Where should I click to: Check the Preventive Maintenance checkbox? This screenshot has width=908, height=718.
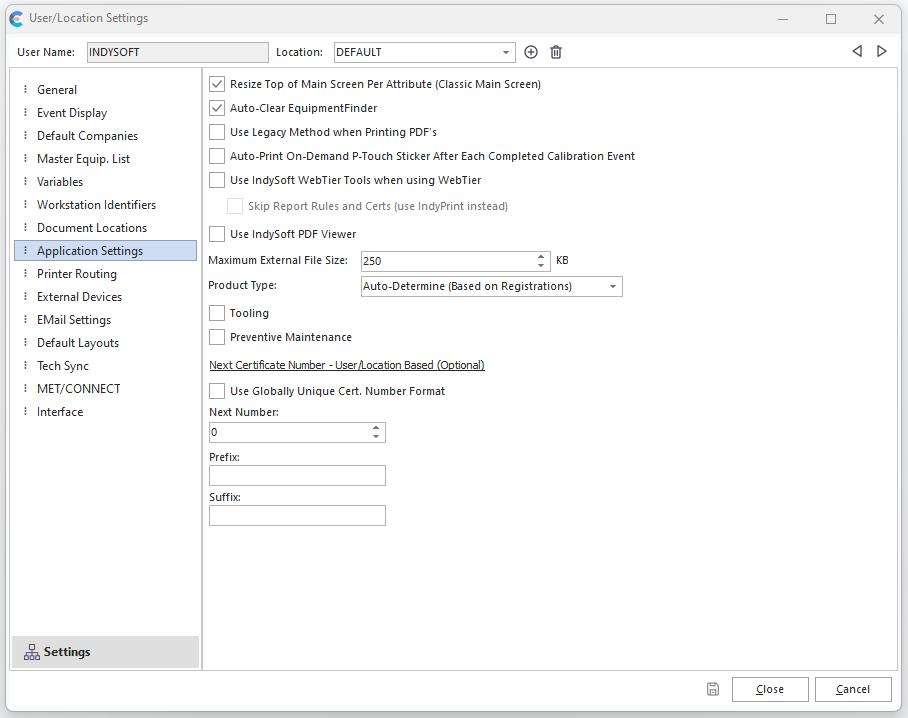(x=217, y=337)
